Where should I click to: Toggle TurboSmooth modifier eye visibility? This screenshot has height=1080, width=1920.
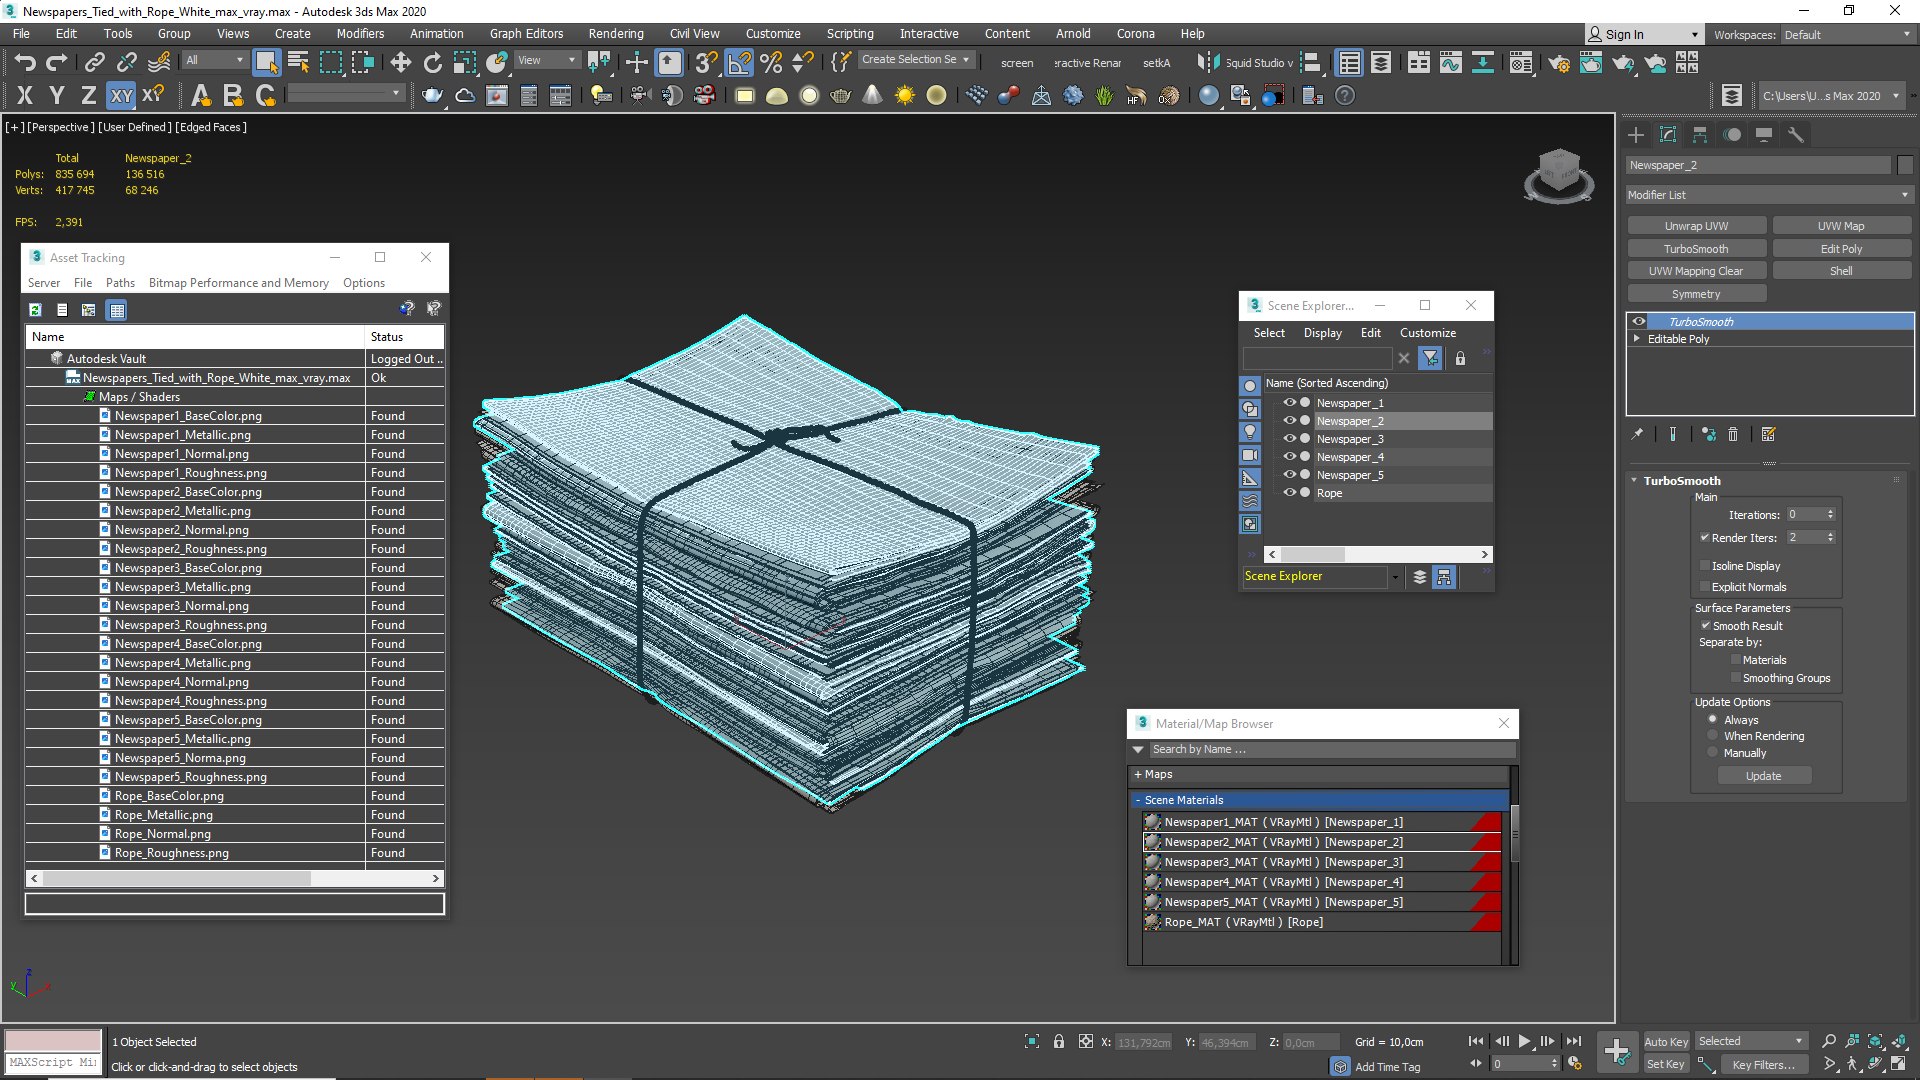point(1639,321)
